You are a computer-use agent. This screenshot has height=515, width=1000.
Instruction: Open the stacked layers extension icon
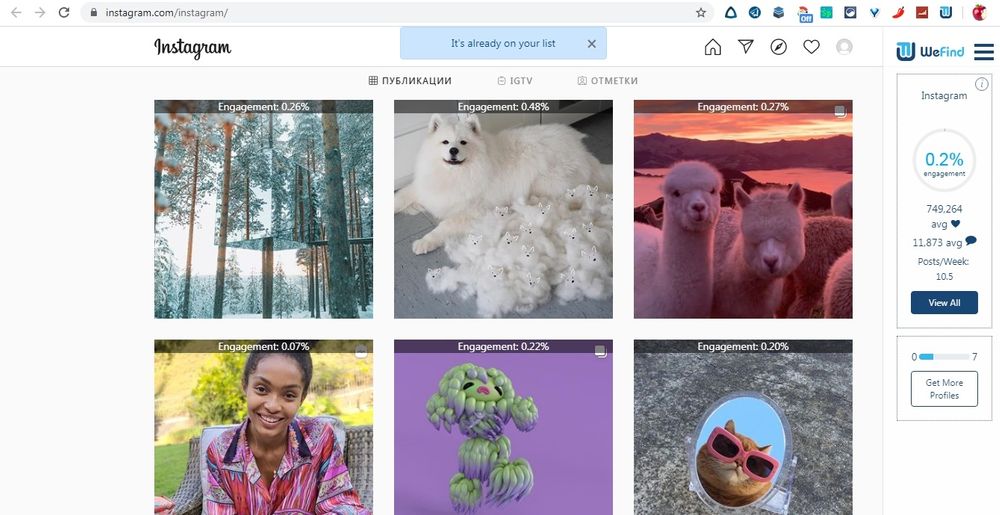click(779, 12)
